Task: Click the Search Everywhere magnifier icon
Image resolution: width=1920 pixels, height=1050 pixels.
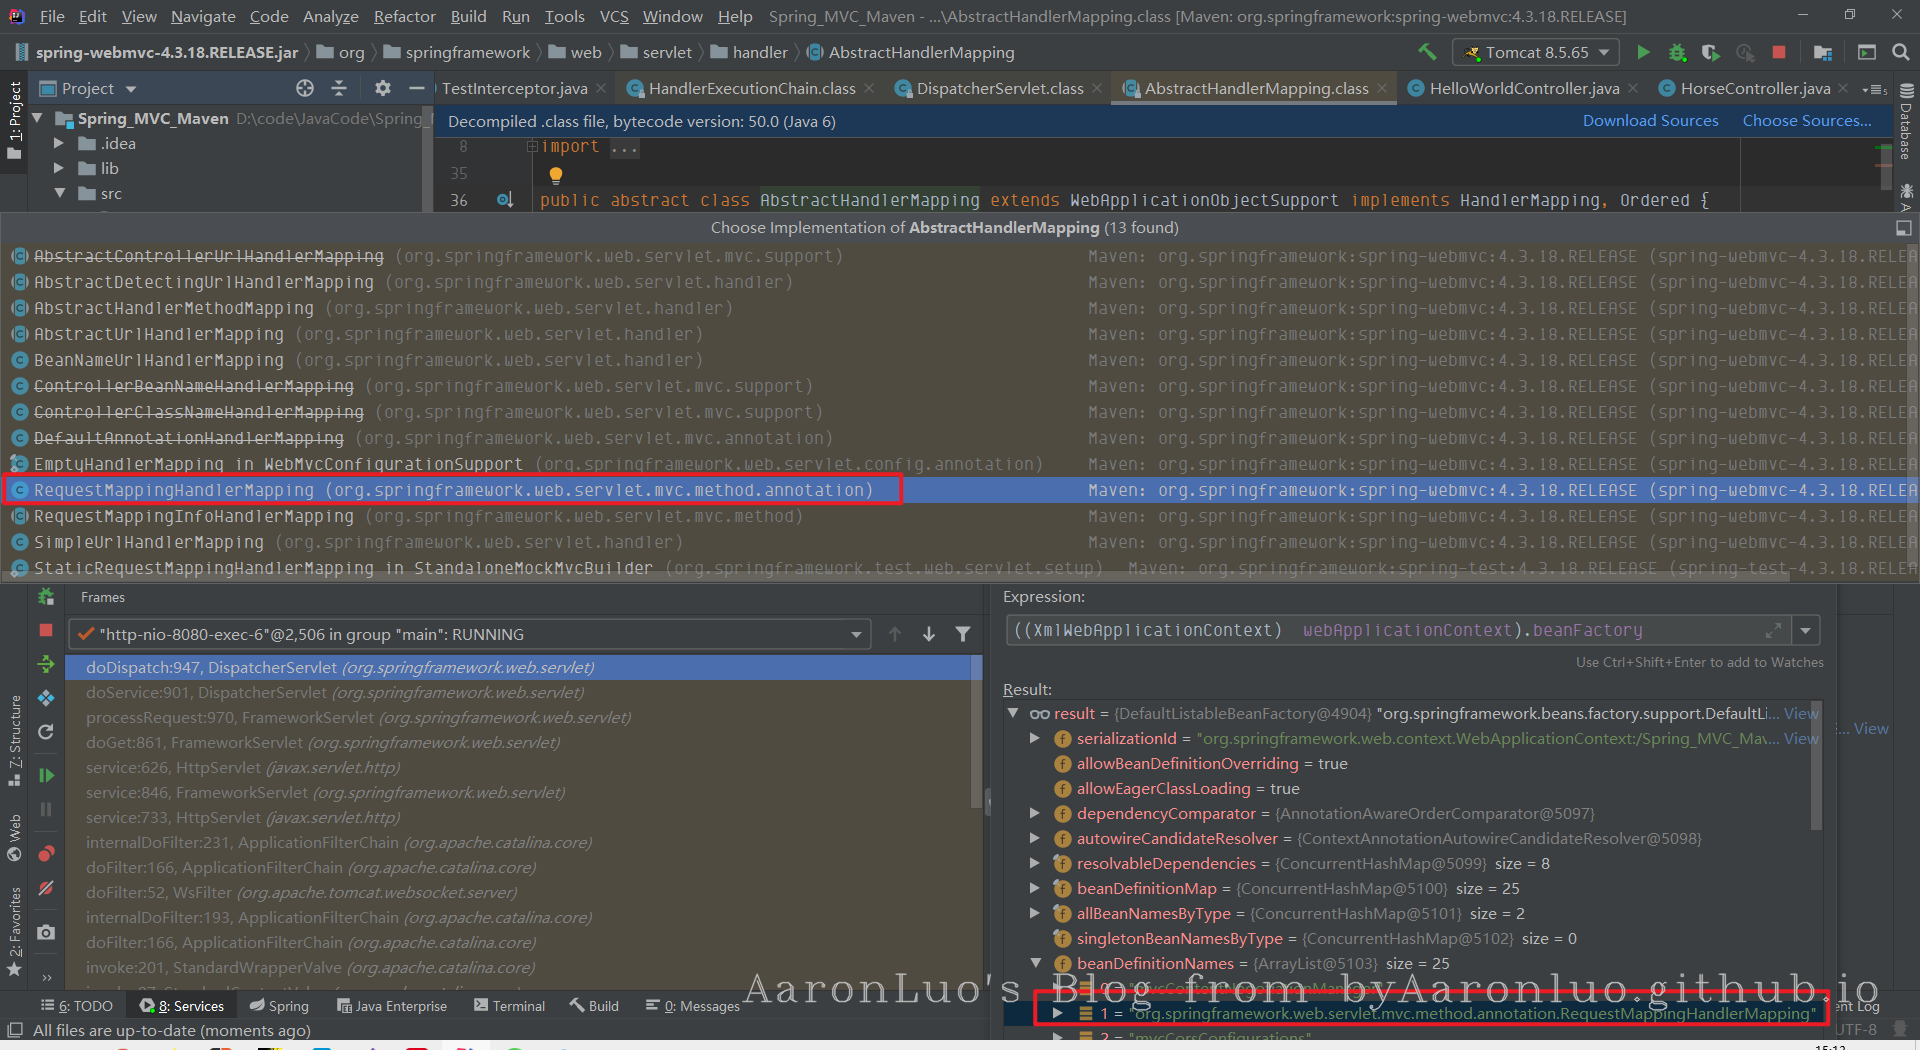Action: [x=1901, y=52]
